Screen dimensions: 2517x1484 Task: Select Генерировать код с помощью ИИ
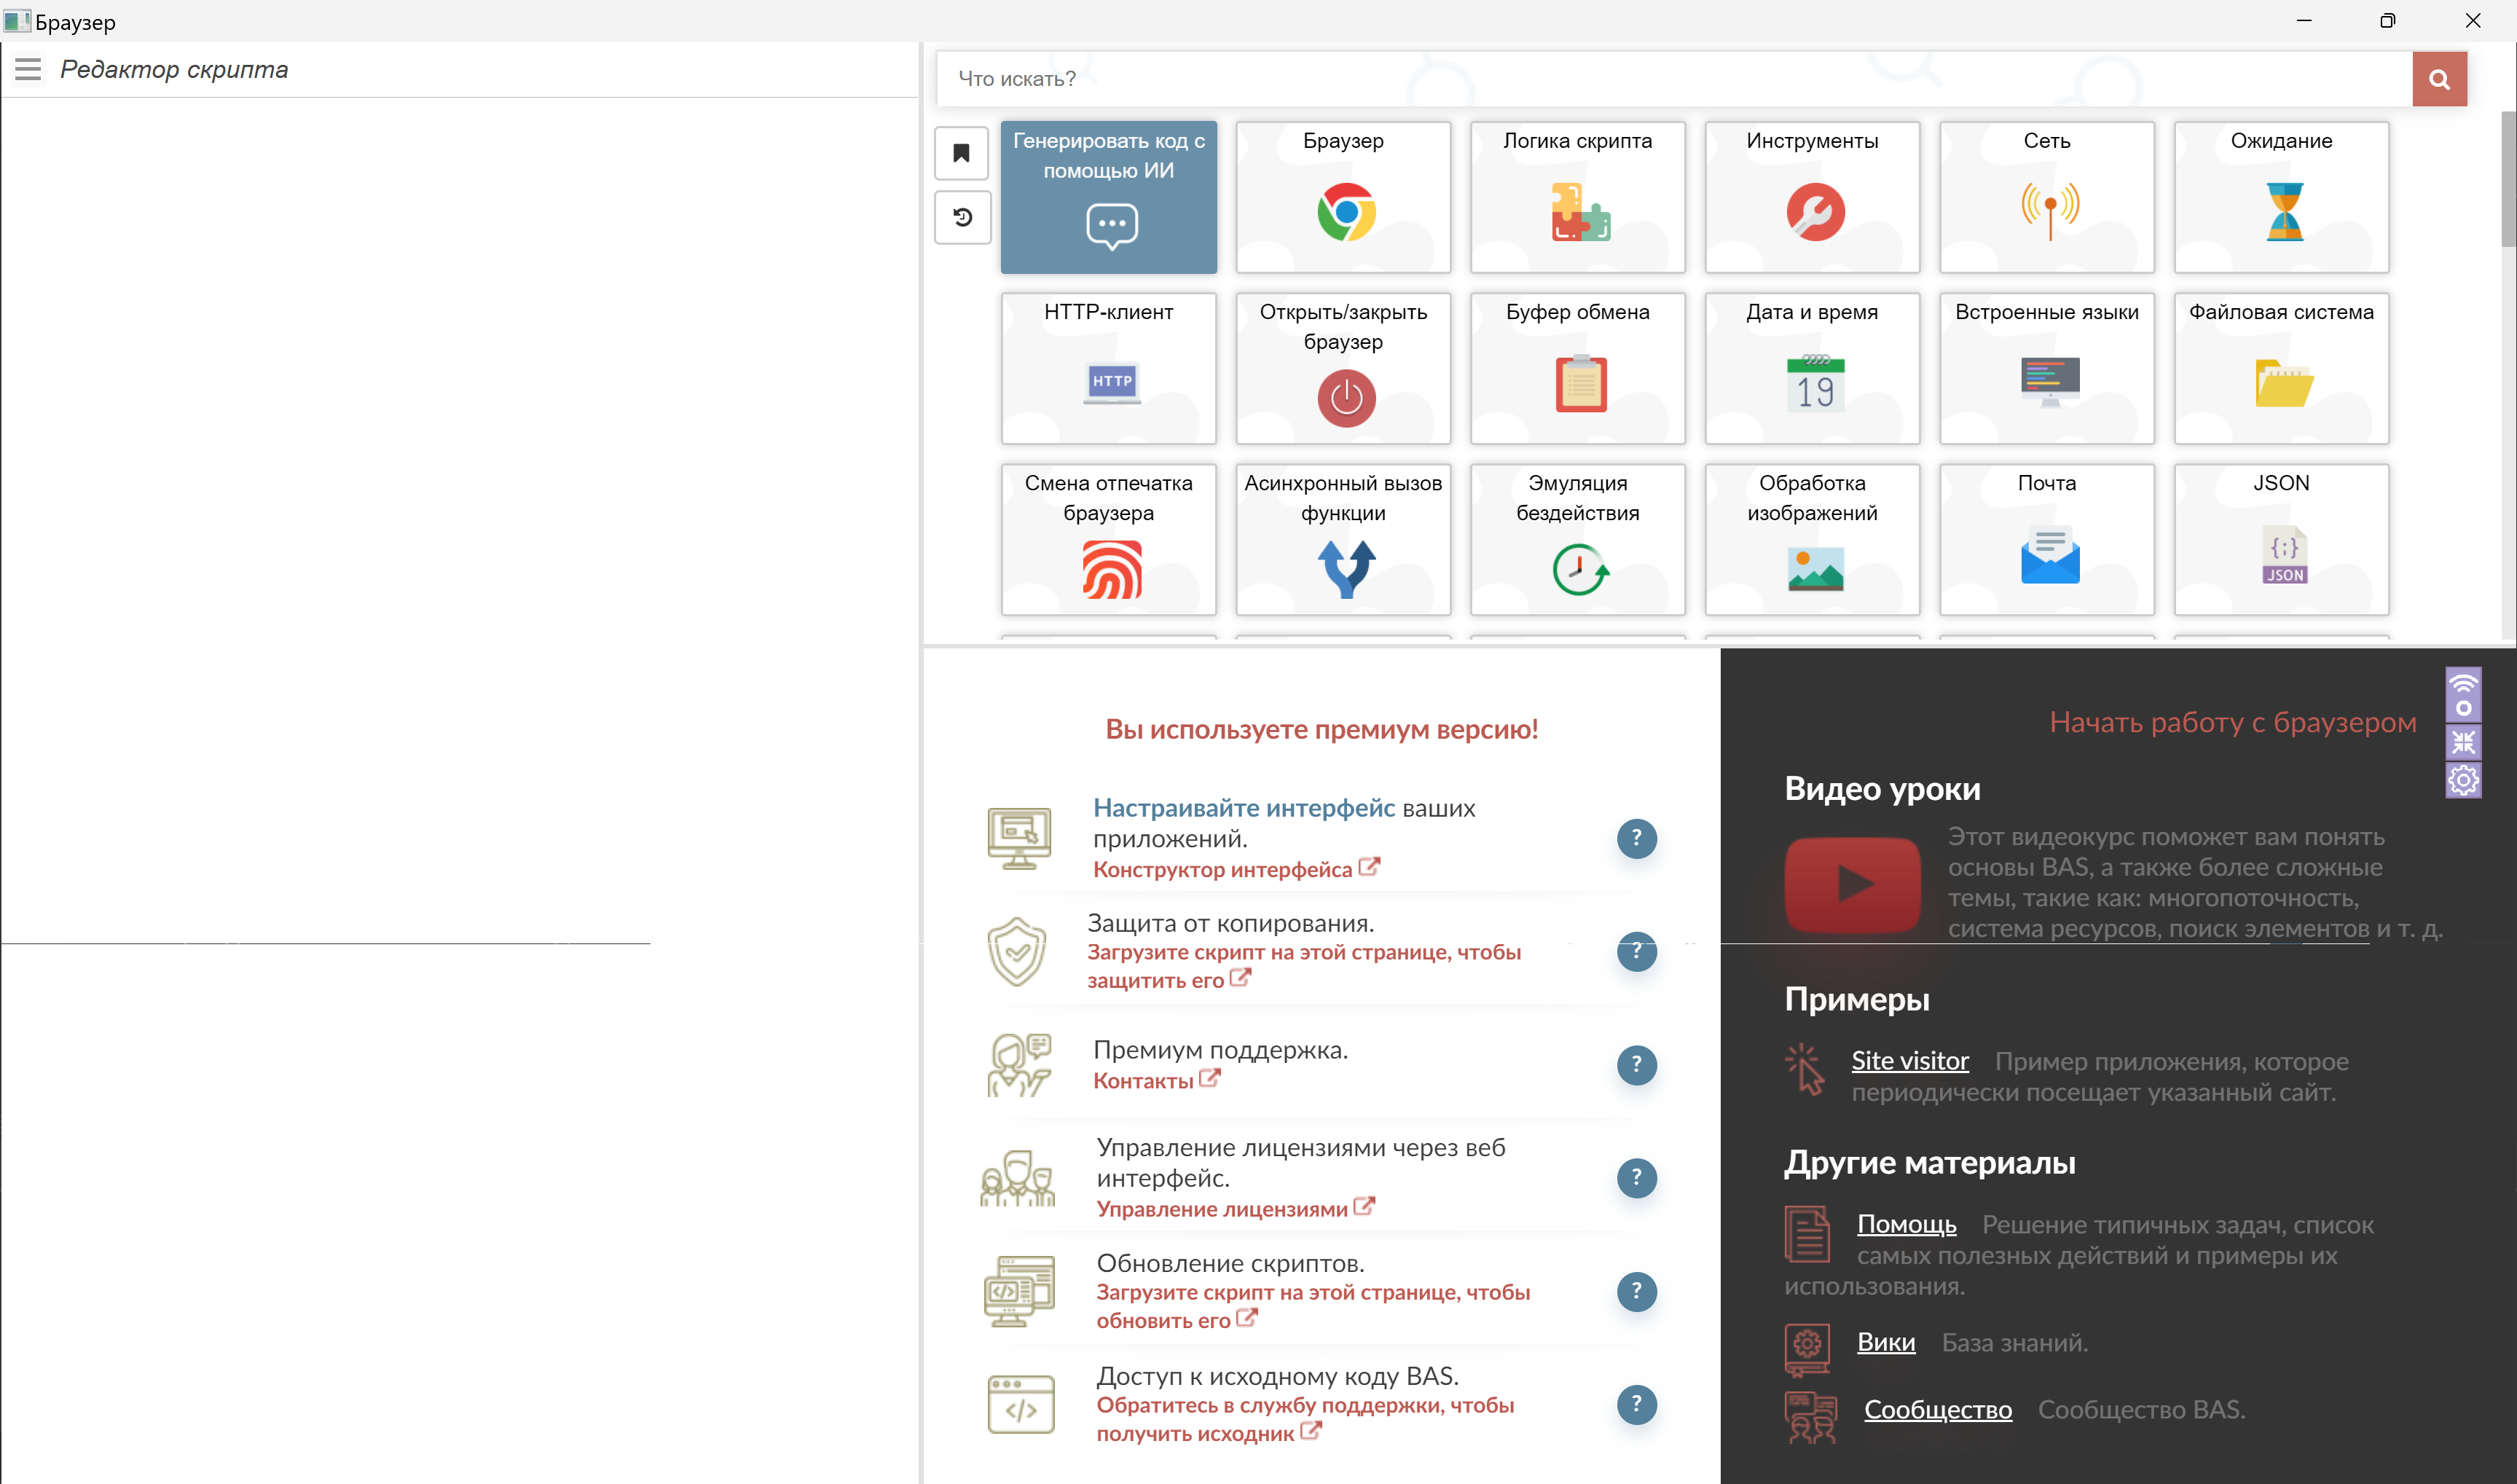pos(1108,197)
